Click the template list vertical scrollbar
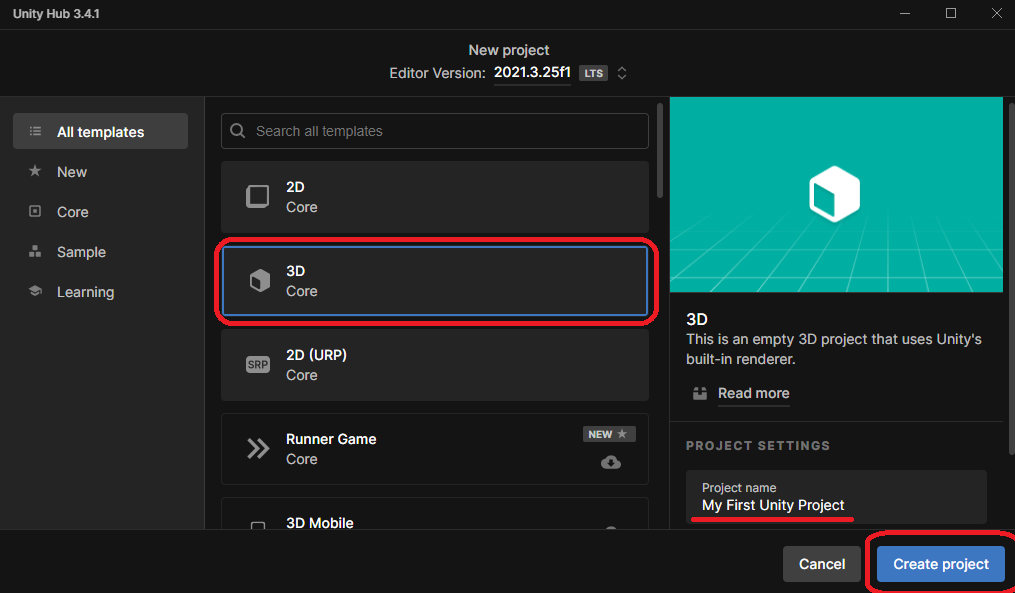 [x=659, y=150]
